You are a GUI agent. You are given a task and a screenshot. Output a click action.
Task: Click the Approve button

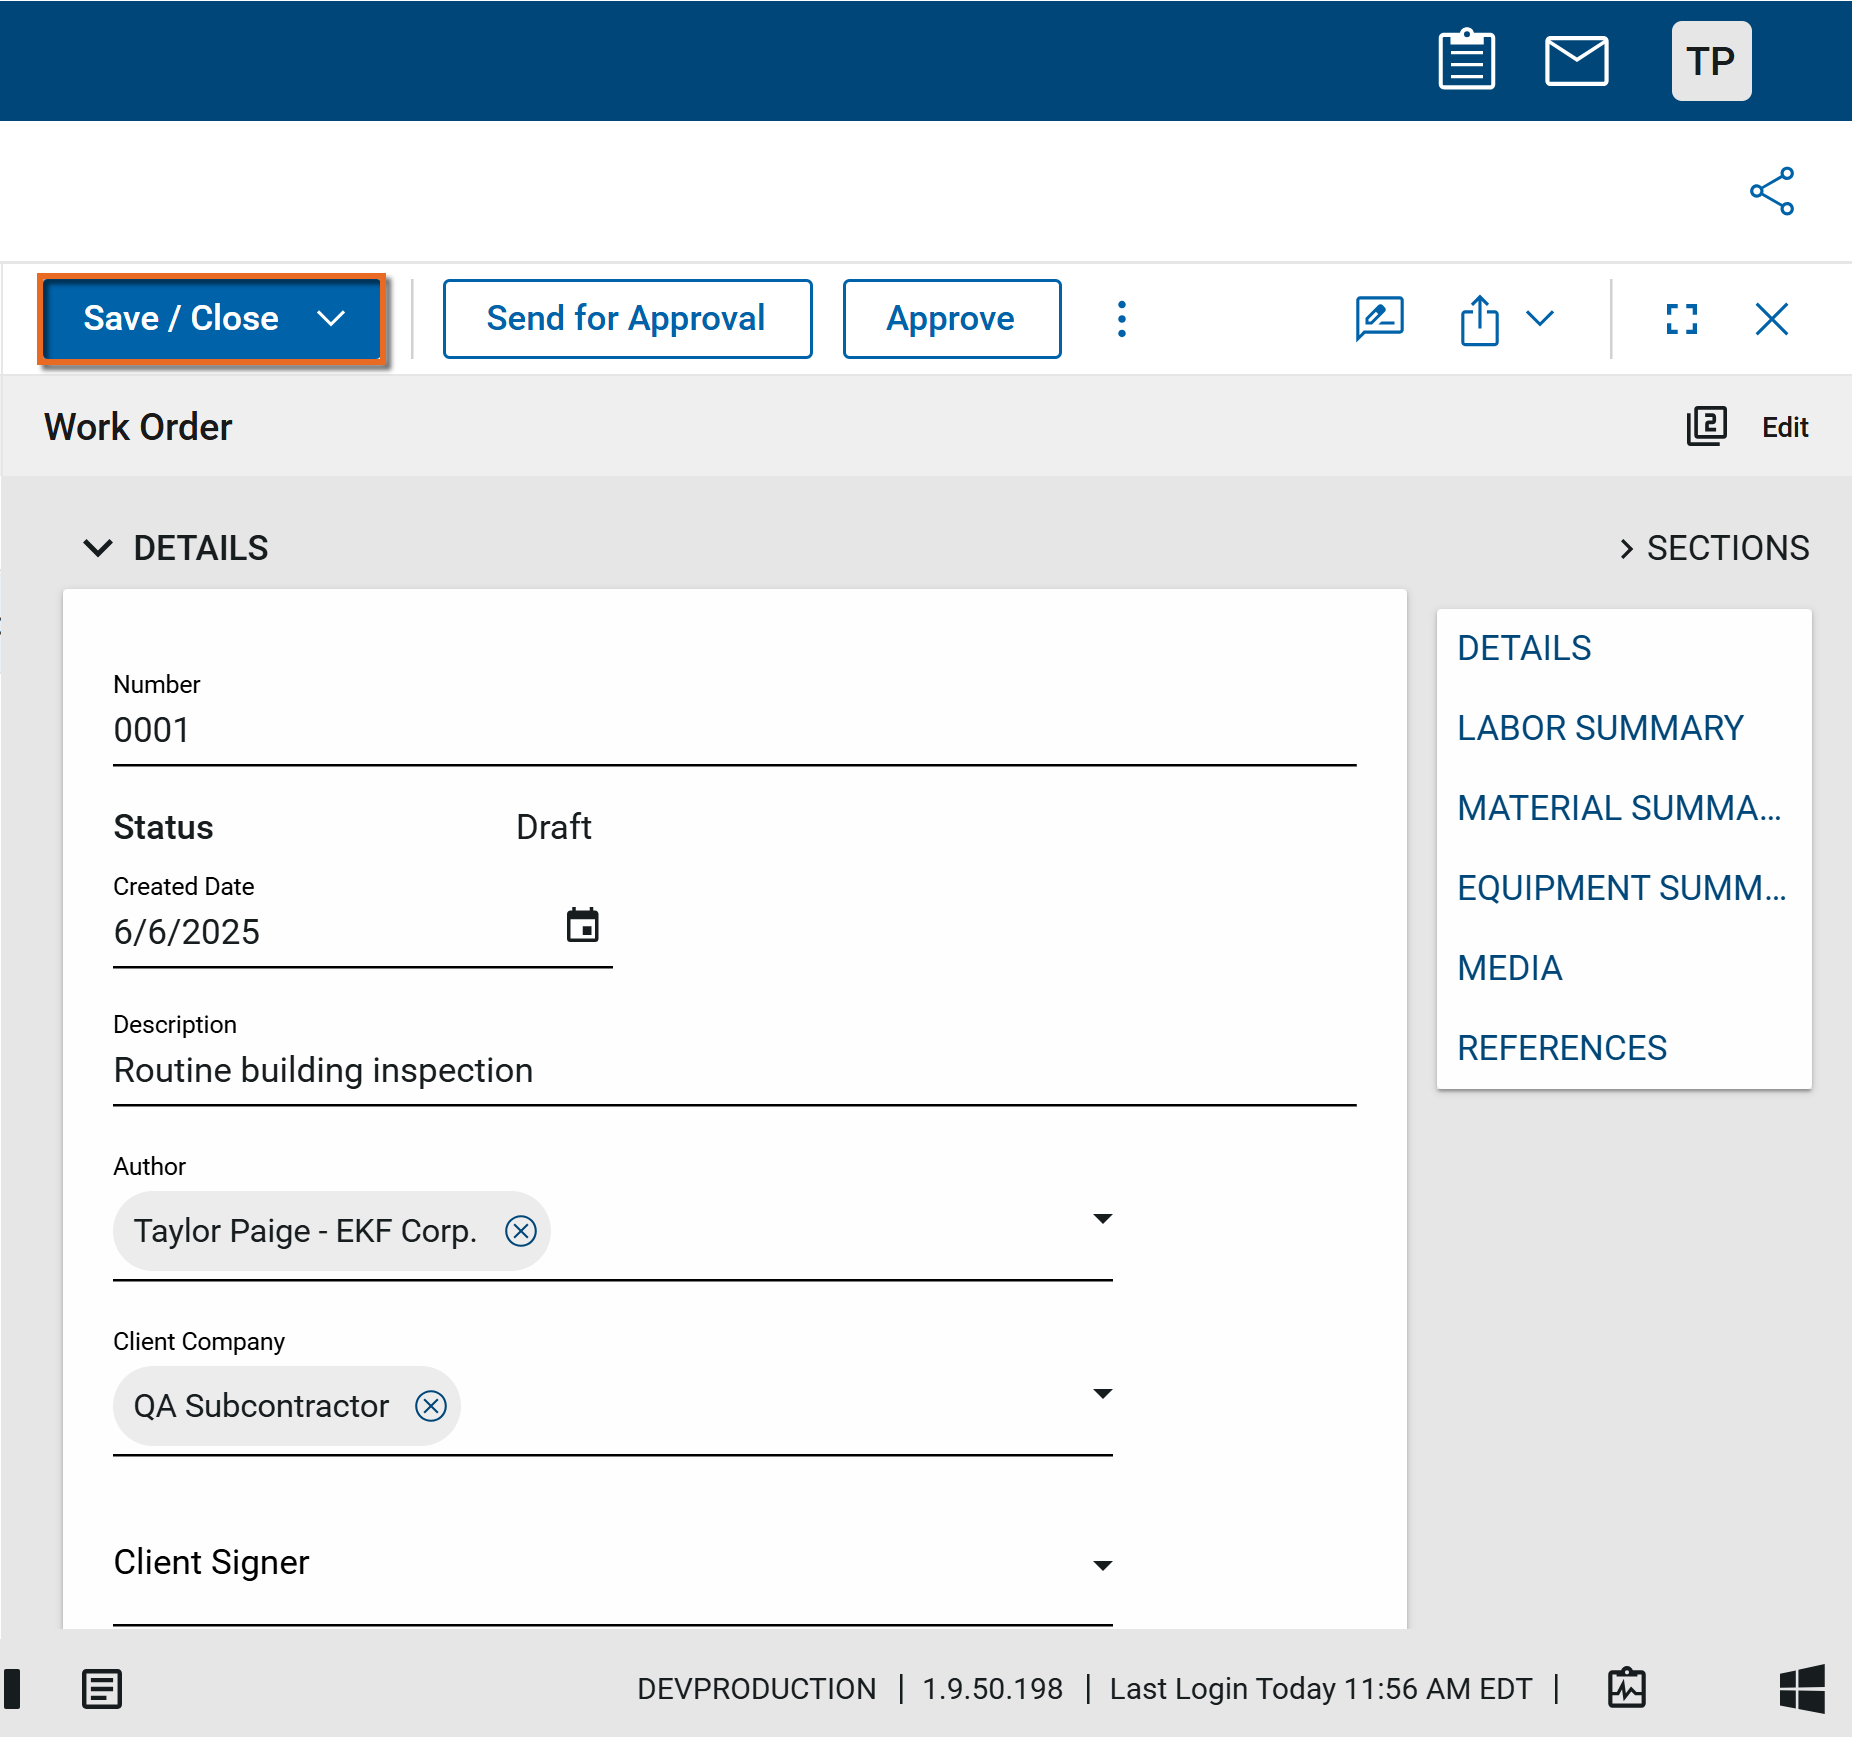click(x=951, y=319)
